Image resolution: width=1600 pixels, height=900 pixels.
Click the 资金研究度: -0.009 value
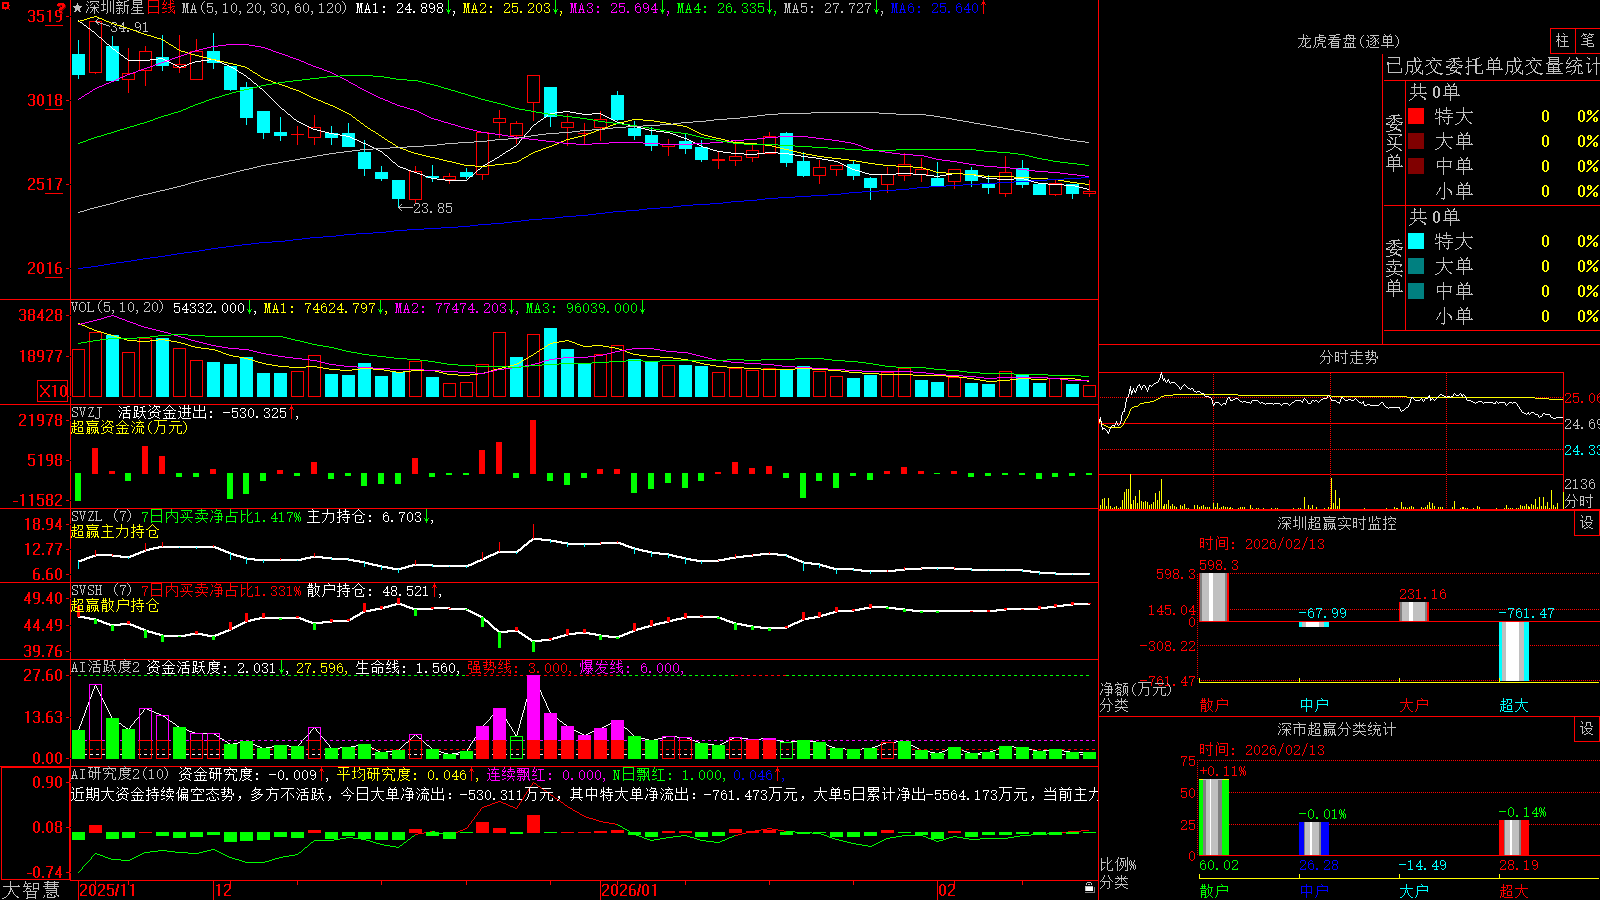click(248, 774)
